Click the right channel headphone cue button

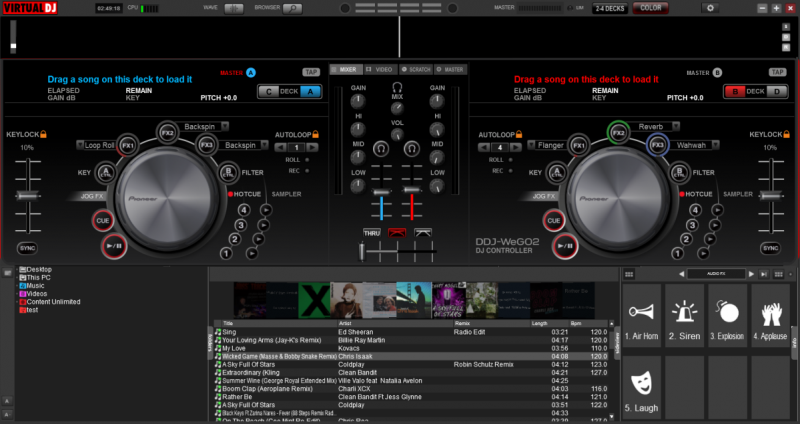pyautogui.click(x=412, y=148)
